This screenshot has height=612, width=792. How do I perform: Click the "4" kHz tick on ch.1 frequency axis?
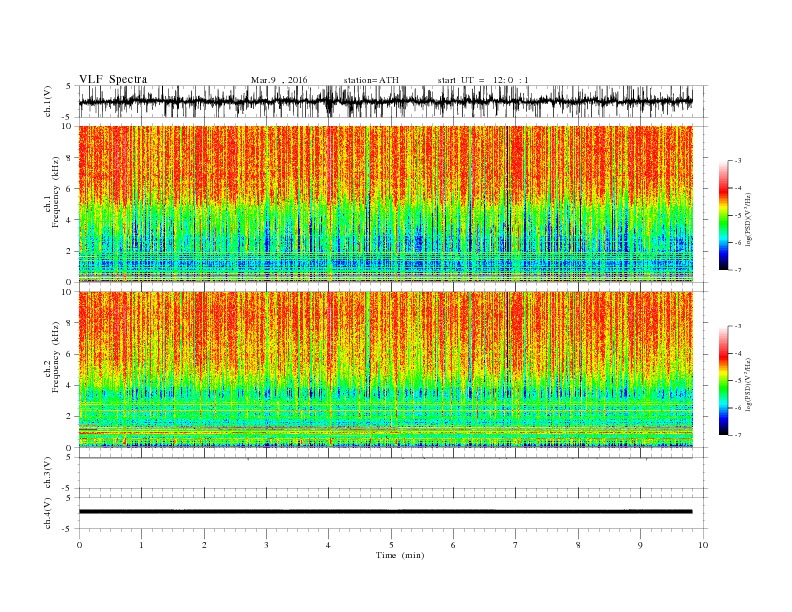coord(69,220)
